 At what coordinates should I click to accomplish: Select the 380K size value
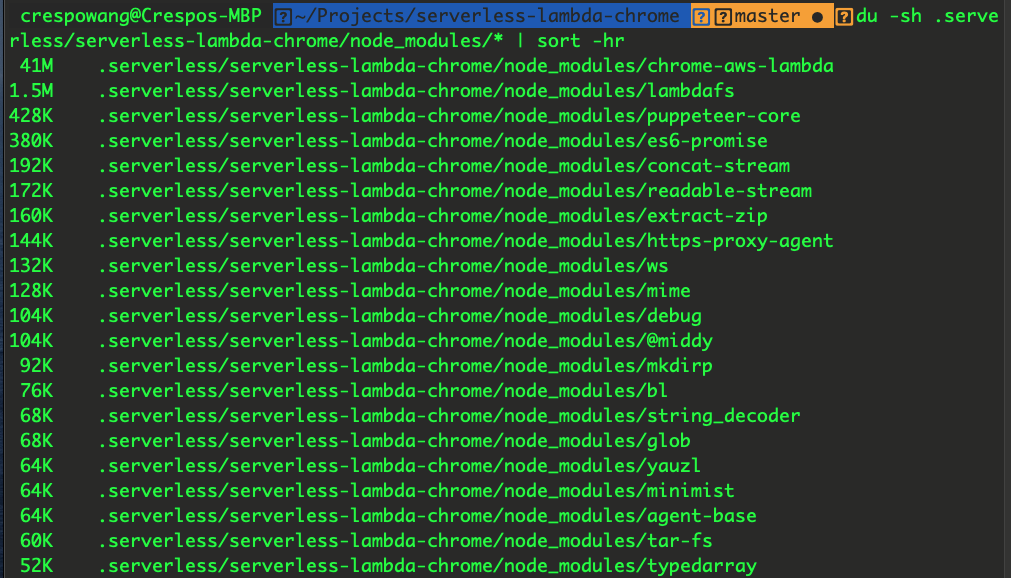tap(32, 141)
